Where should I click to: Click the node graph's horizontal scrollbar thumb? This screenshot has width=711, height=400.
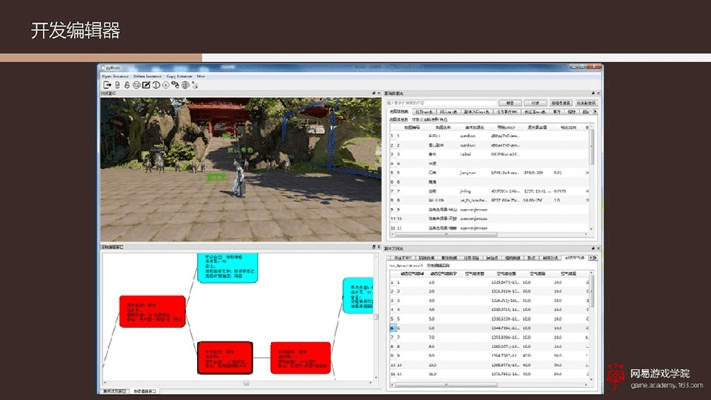pos(246,383)
